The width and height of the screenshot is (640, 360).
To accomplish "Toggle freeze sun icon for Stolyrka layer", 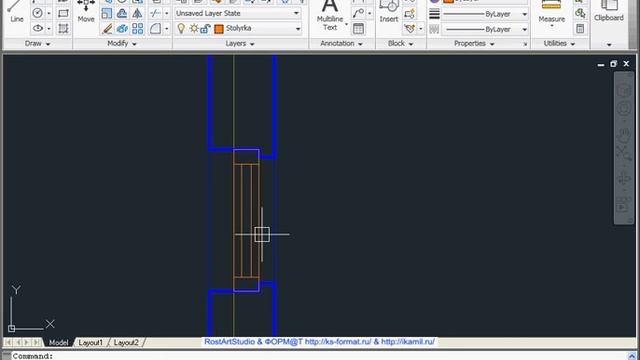I will coord(193,29).
